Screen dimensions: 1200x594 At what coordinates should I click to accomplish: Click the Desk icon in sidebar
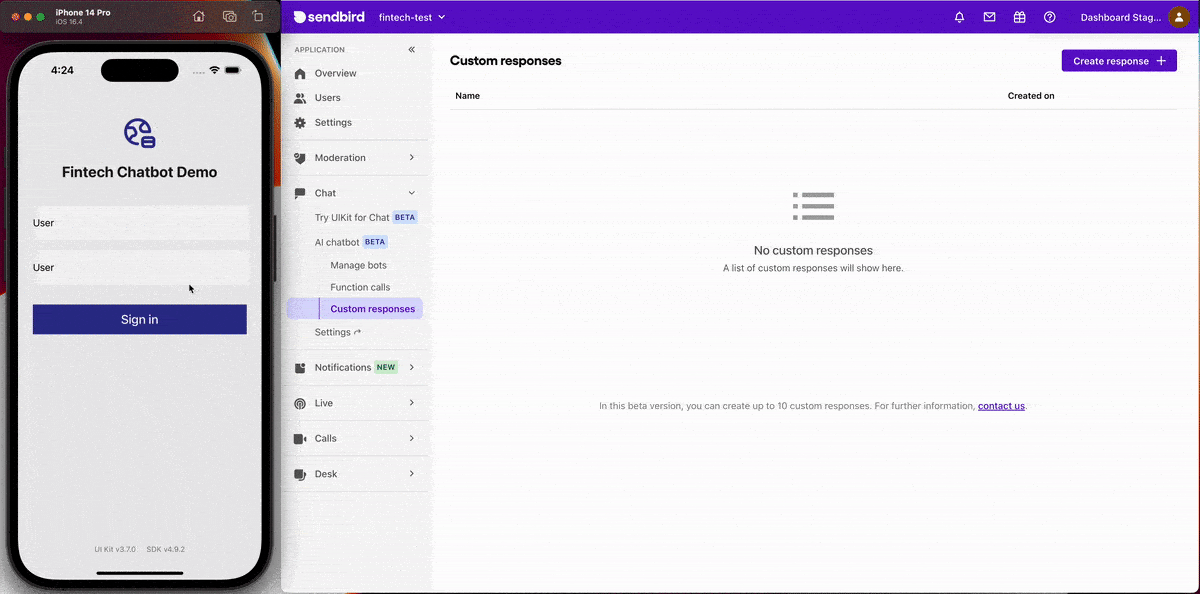tap(300, 474)
